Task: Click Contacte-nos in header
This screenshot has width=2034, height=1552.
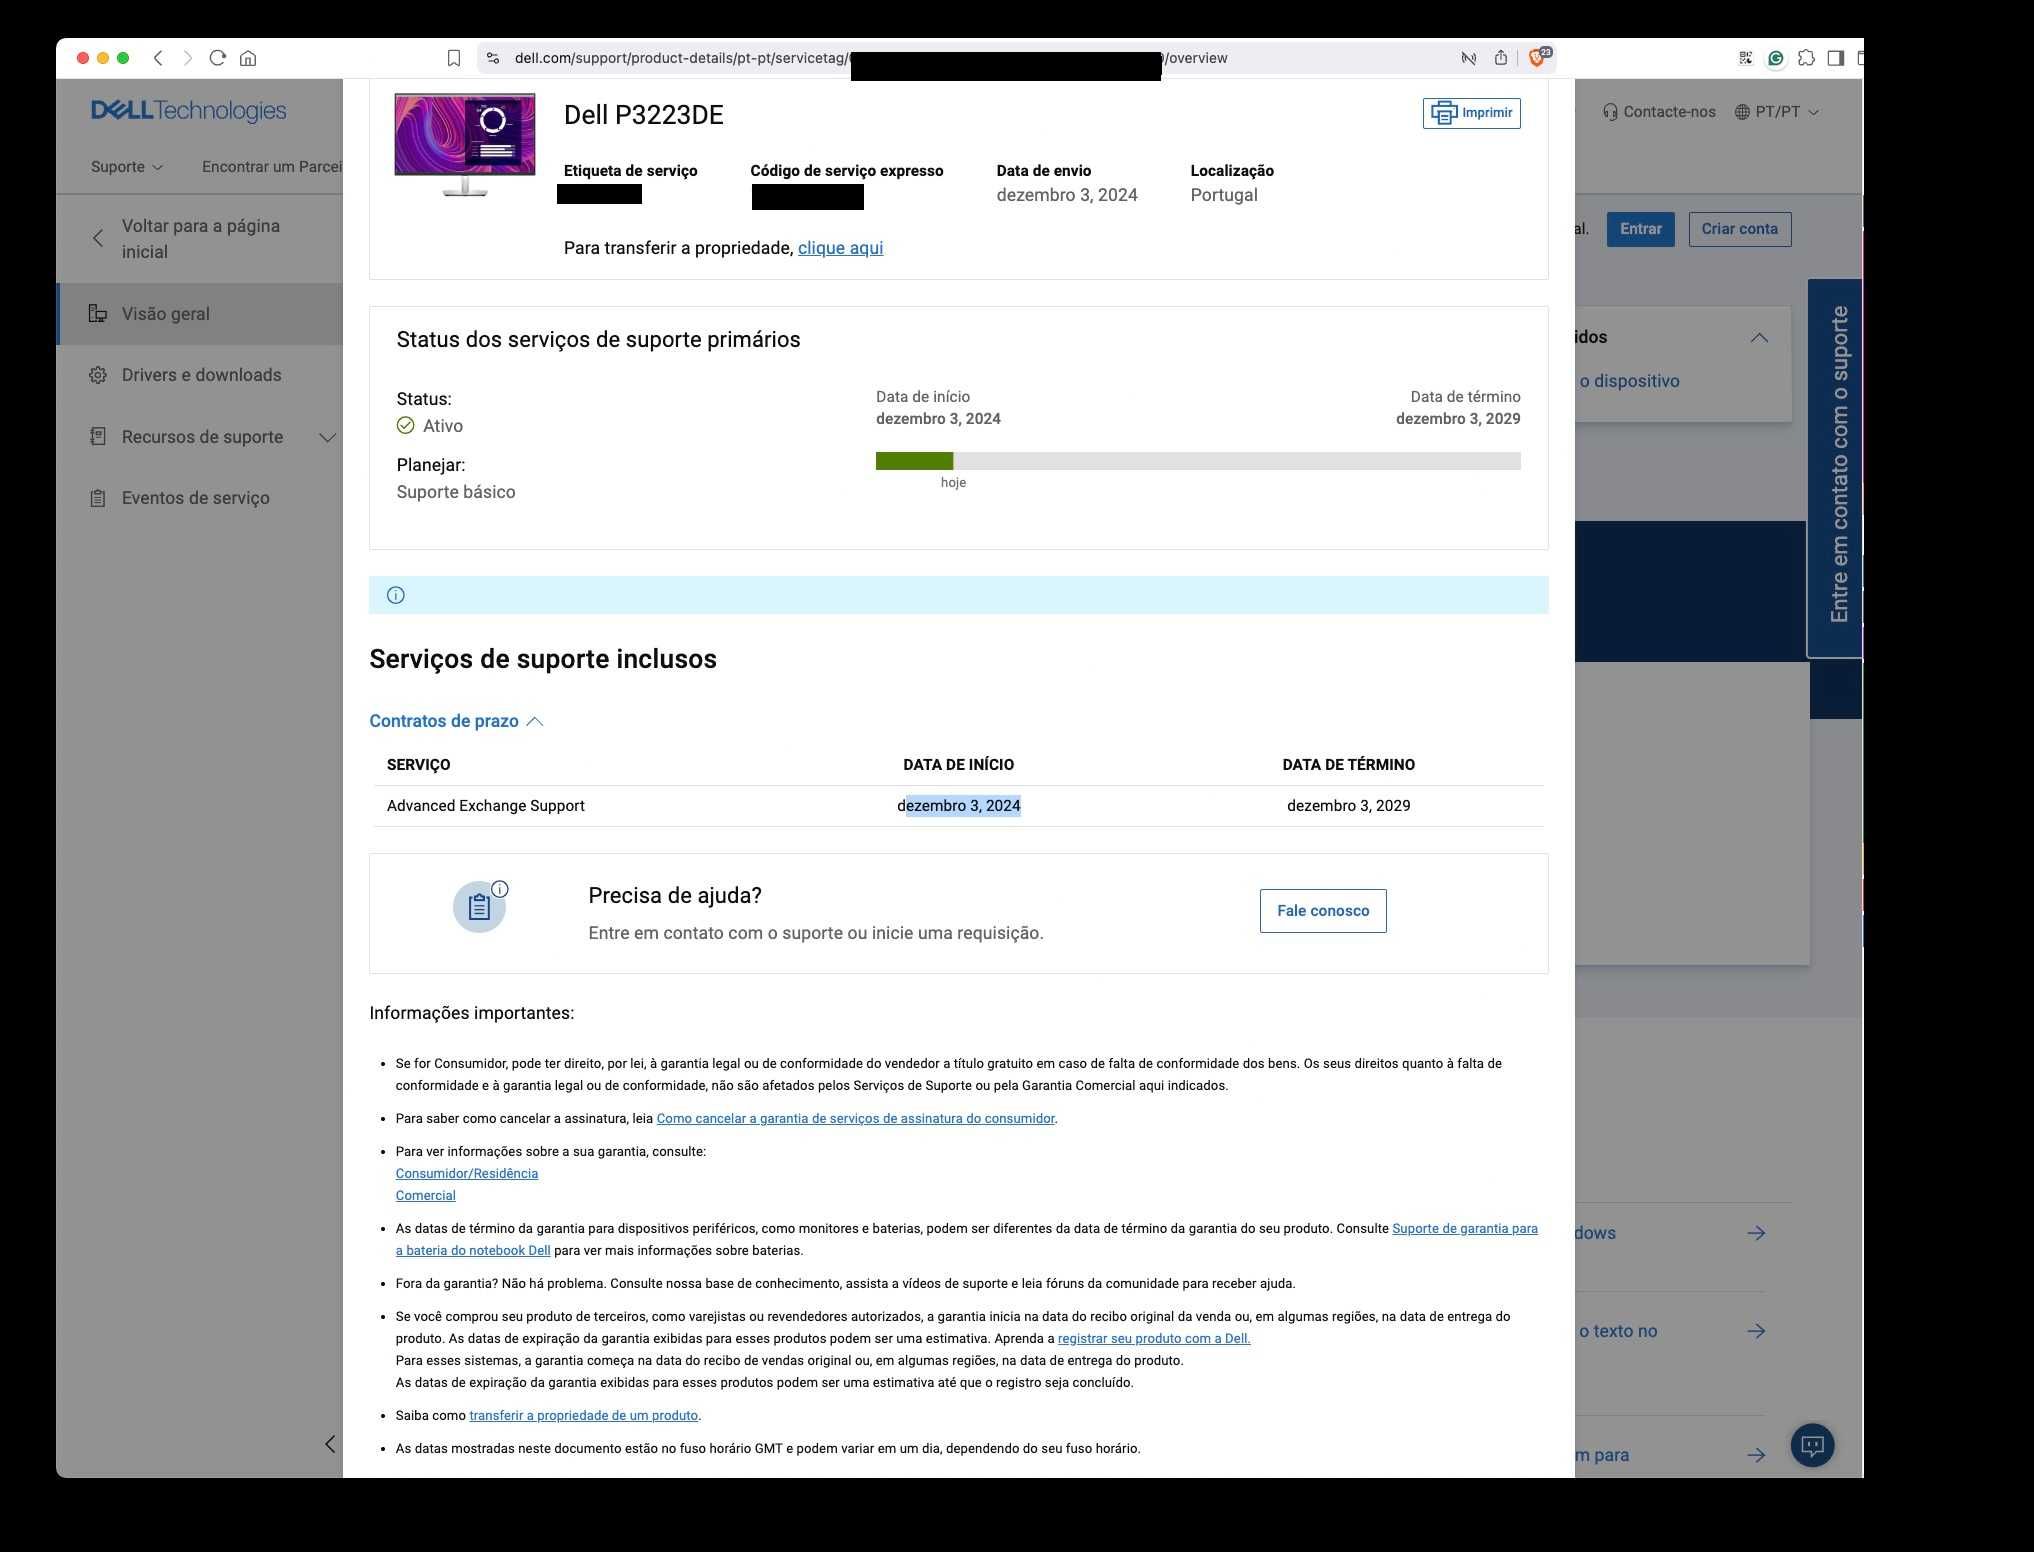Action: (1659, 112)
